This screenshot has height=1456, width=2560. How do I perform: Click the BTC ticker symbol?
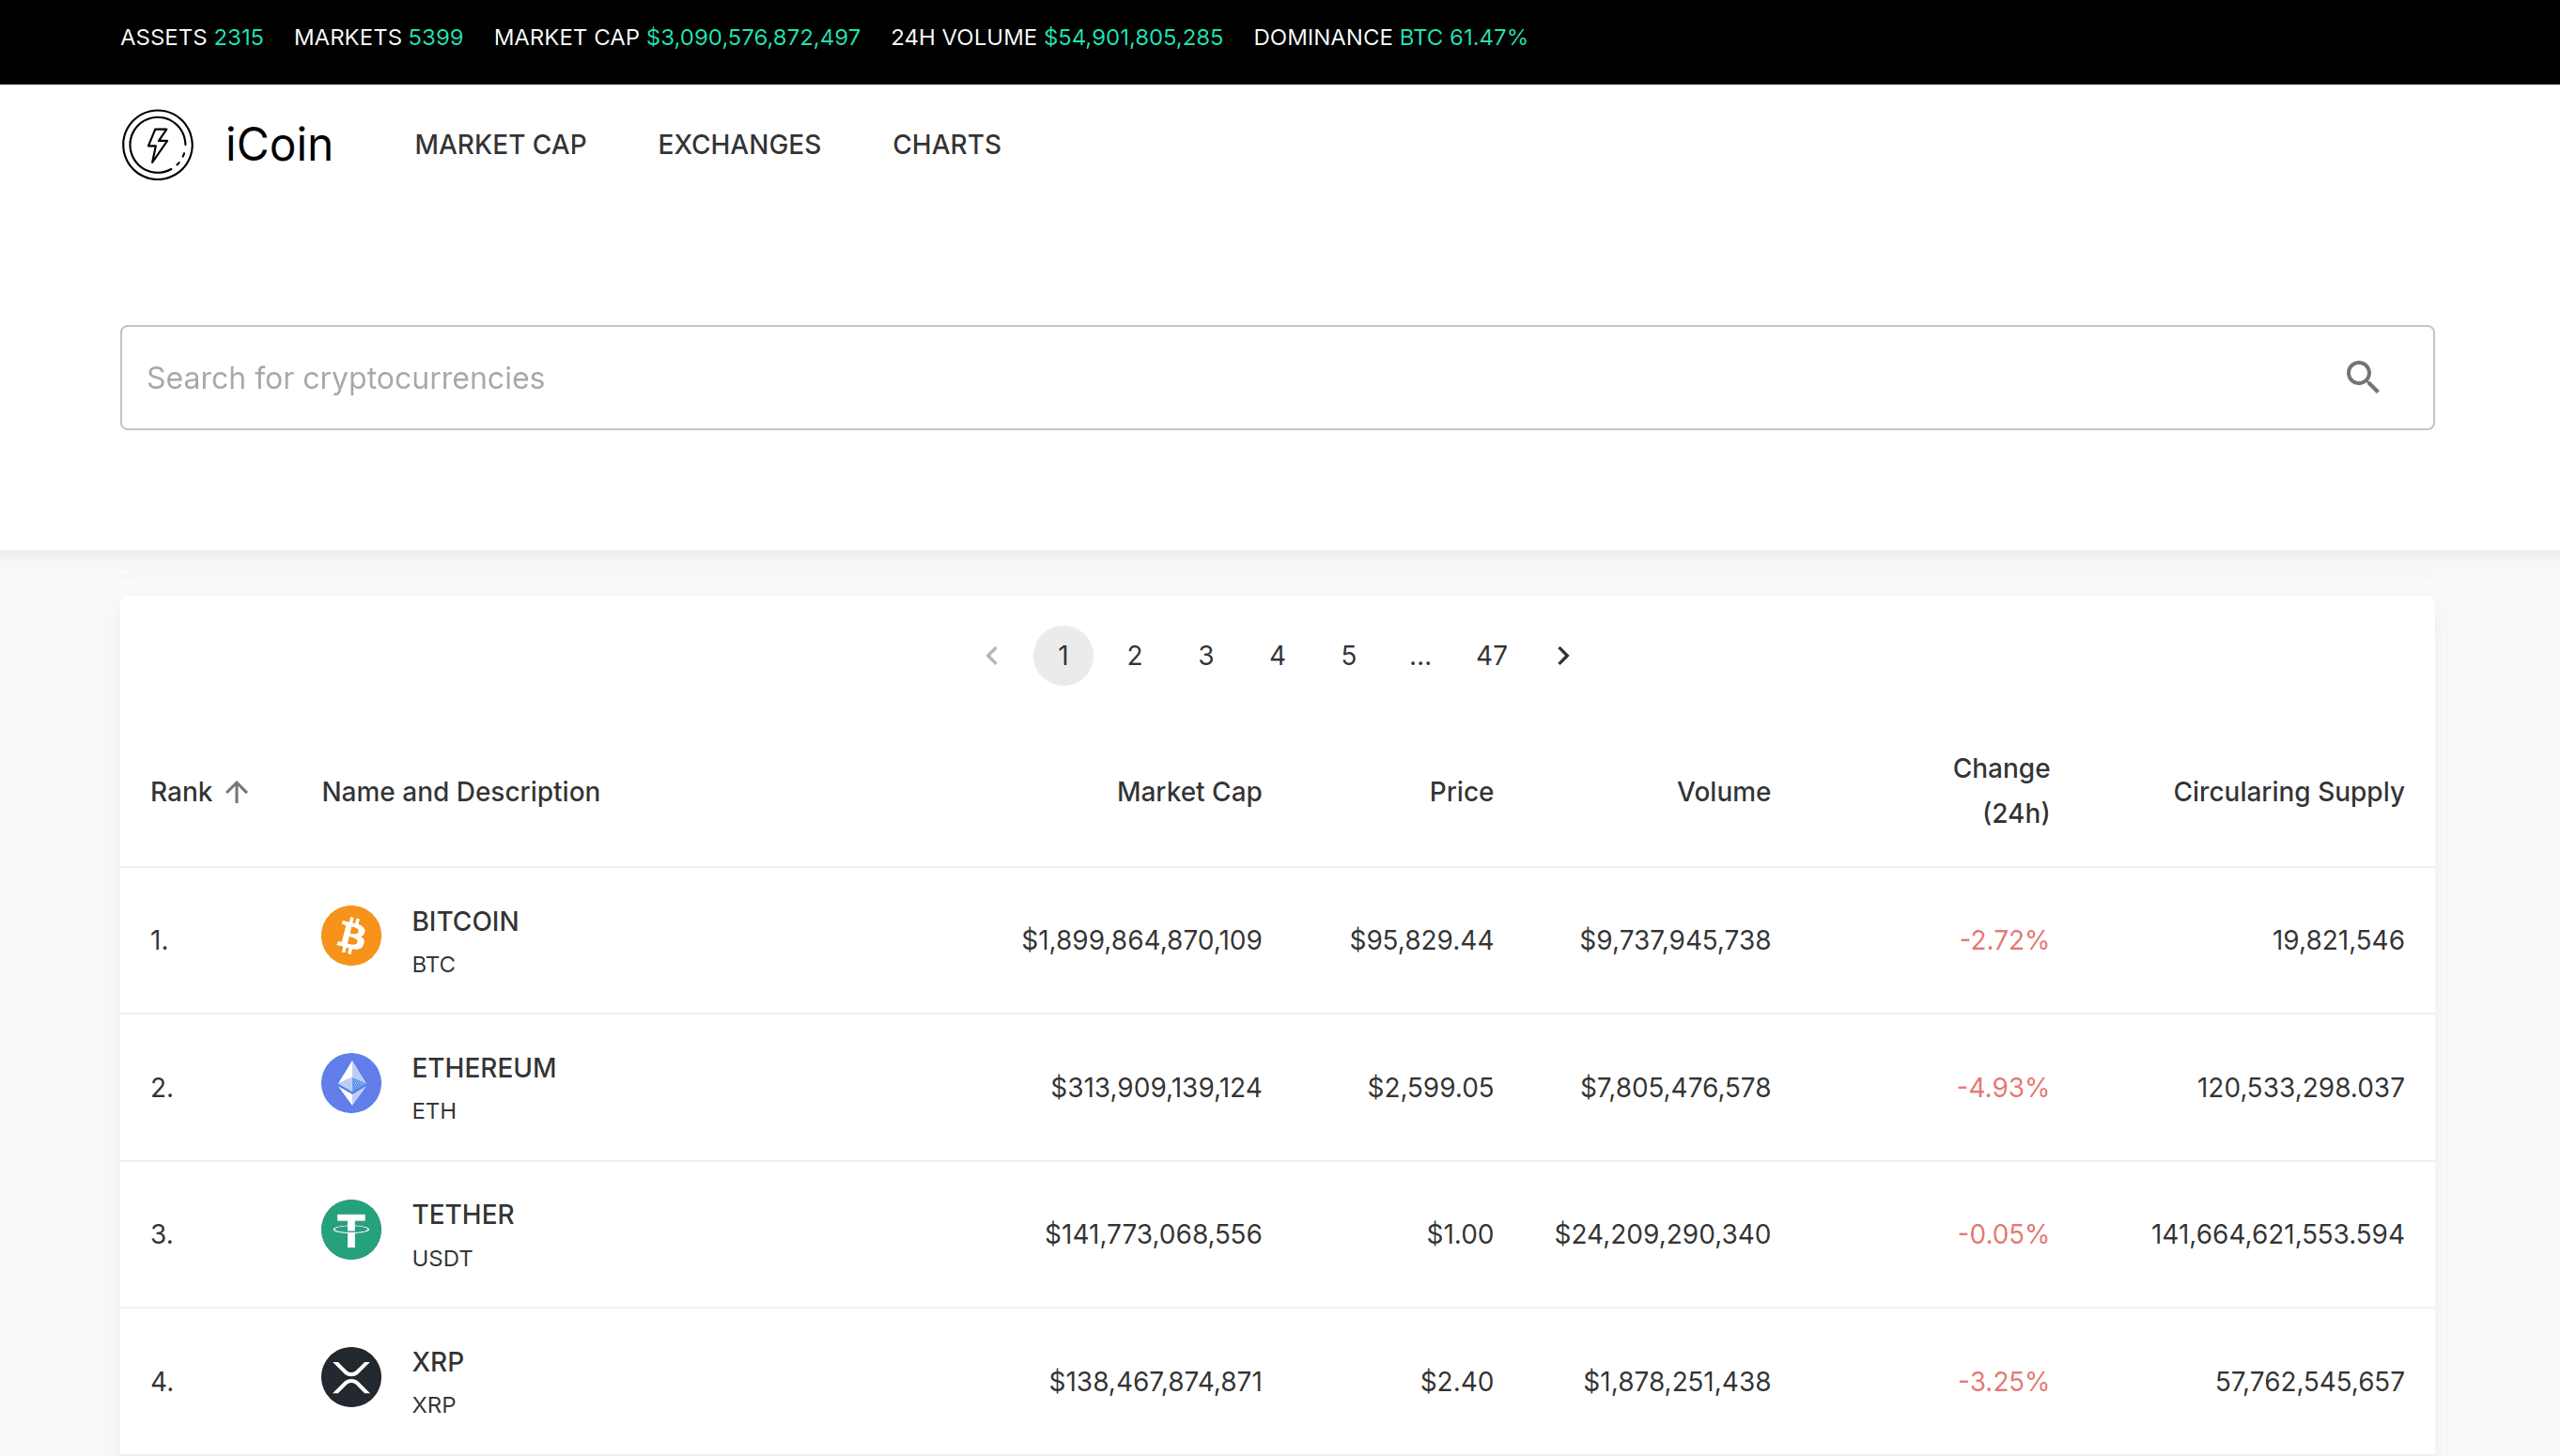[x=434, y=965]
